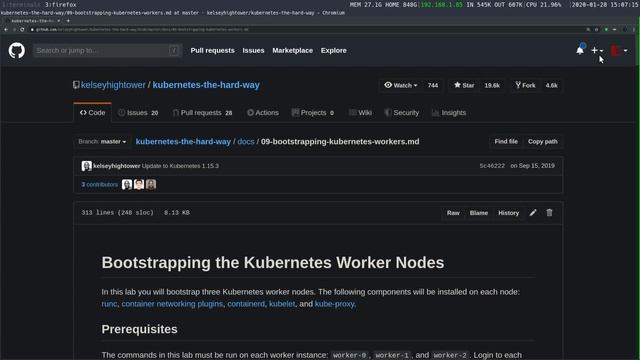Open the user avatar menu
Viewport: 640px width, 360px height.
point(619,51)
